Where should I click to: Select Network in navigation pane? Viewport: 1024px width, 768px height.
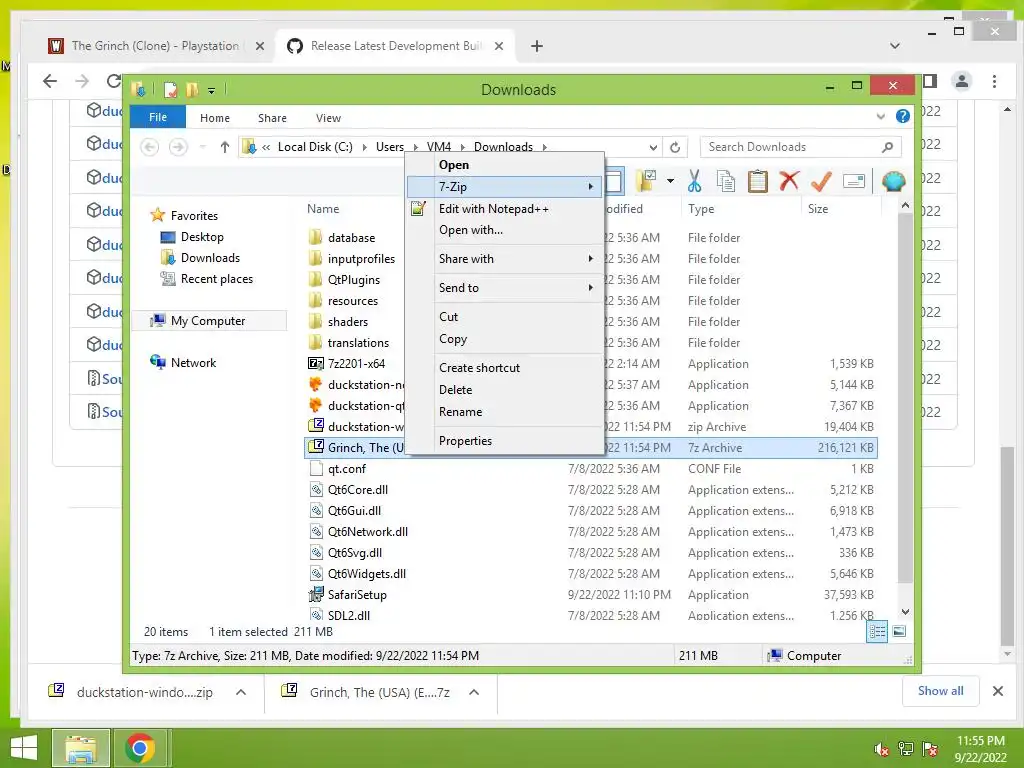click(x=193, y=362)
